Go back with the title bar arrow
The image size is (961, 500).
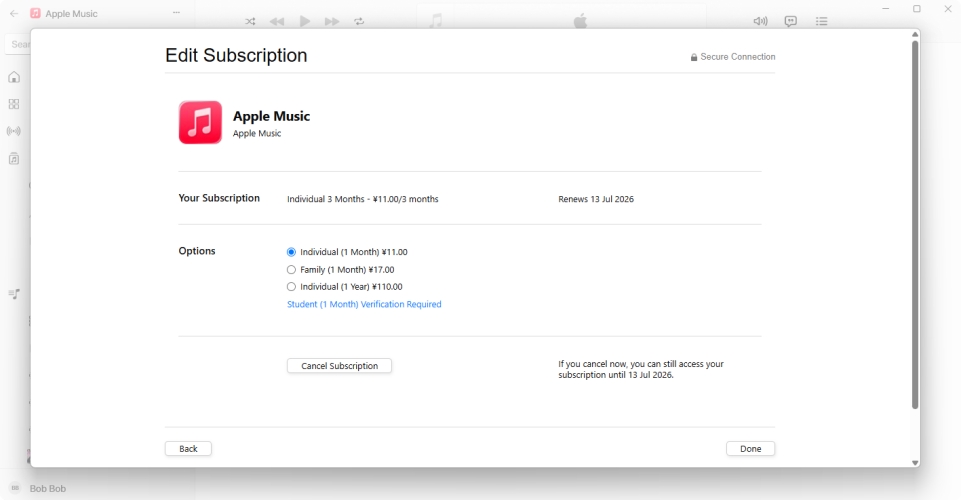tap(13, 13)
